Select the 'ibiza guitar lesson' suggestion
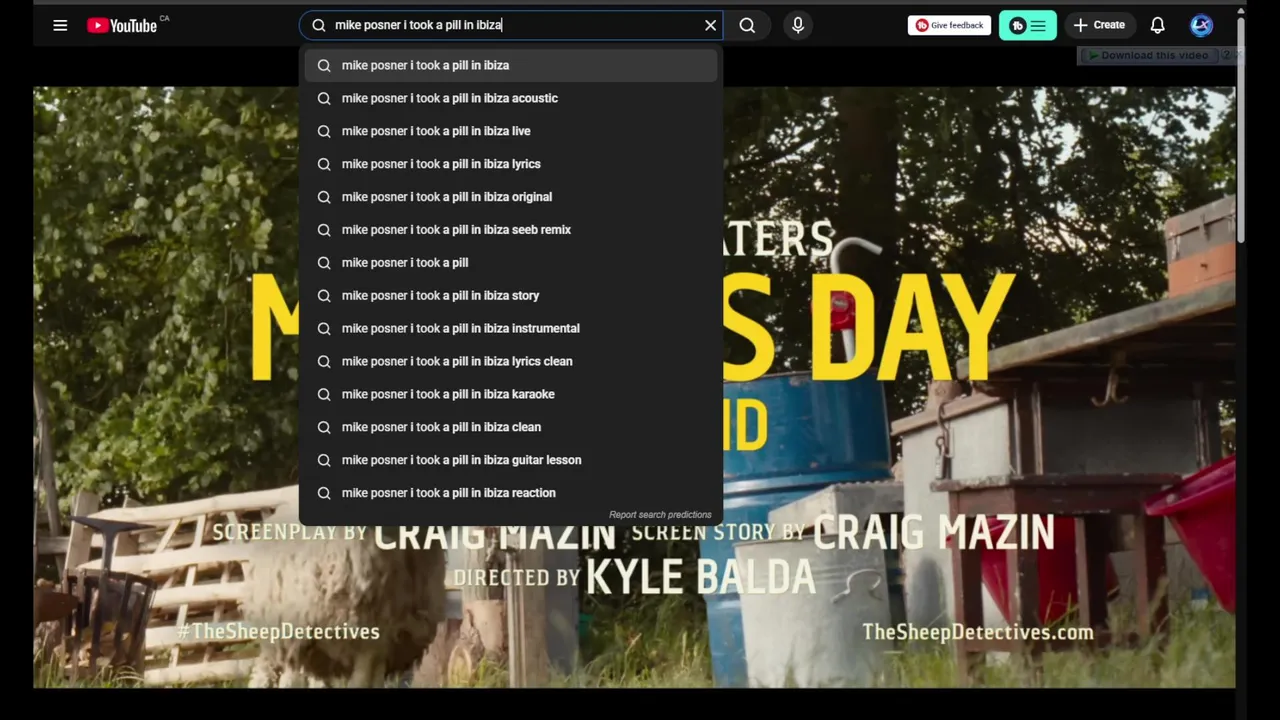 [x=511, y=460]
